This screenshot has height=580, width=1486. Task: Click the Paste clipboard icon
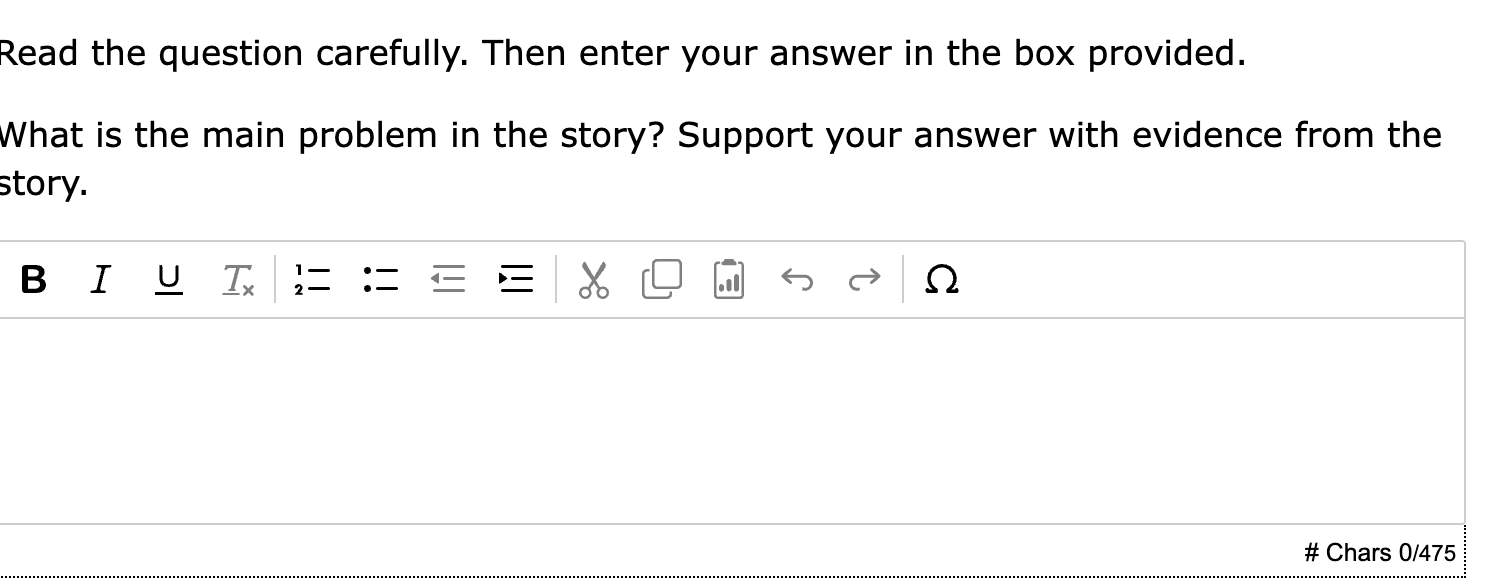727,281
